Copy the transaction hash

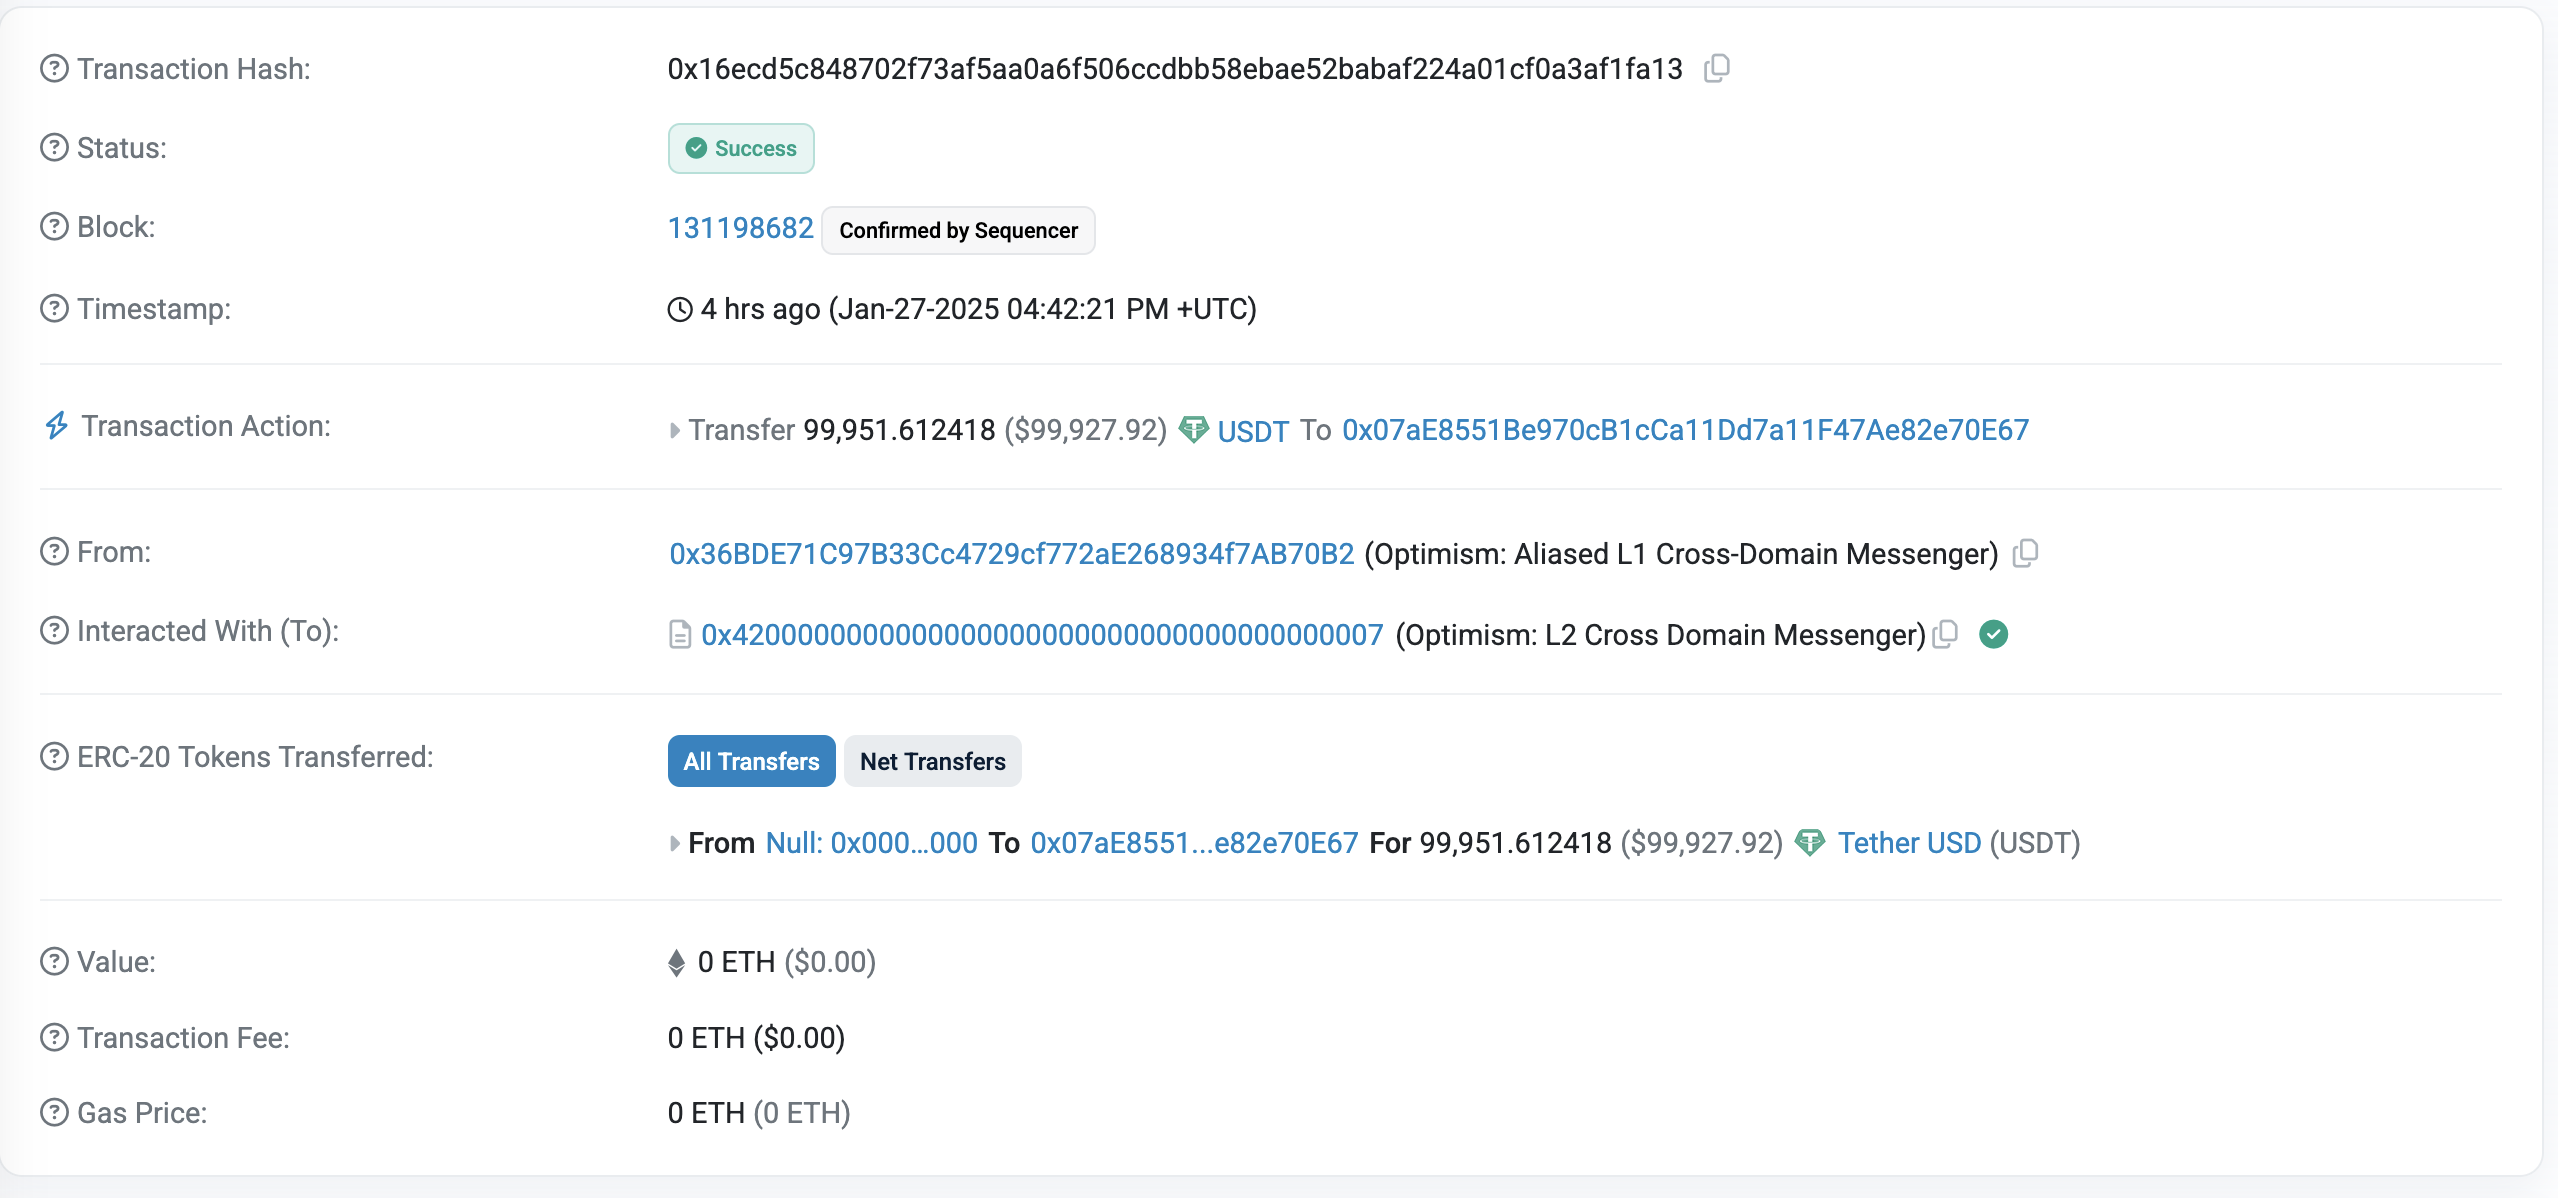[1718, 68]
